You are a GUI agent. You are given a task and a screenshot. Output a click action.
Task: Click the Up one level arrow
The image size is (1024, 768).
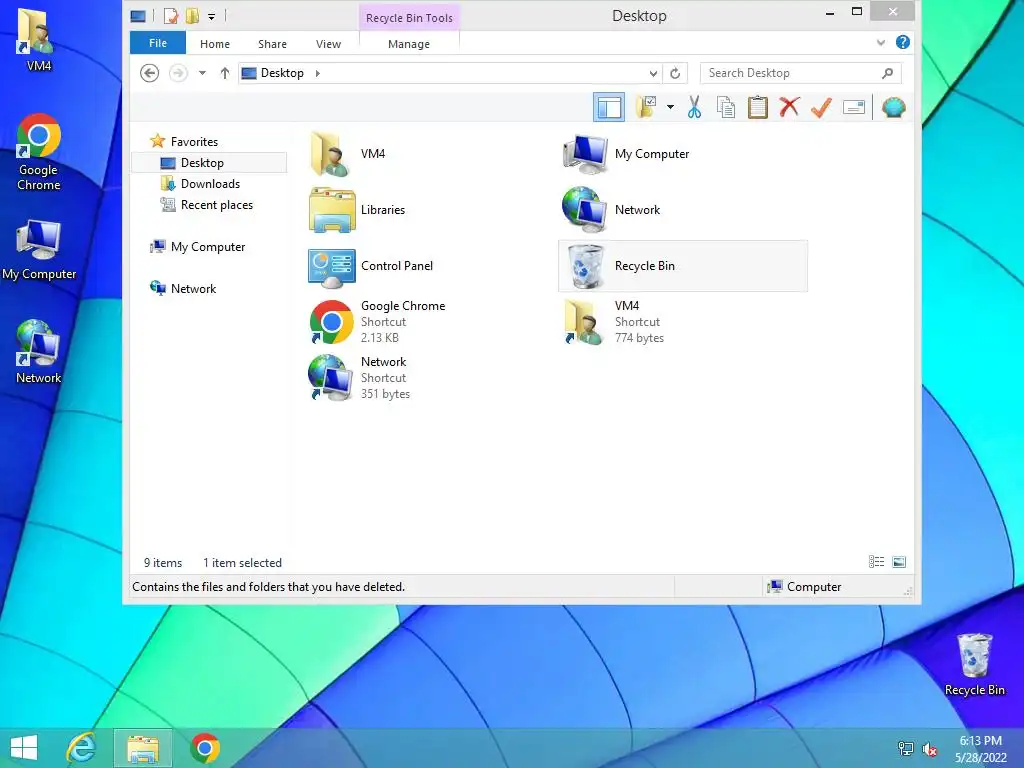point(225,73)
